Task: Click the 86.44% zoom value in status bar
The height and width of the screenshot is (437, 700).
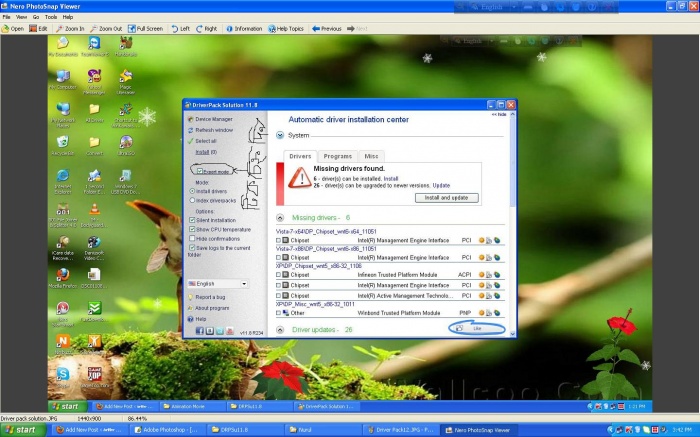Action: click(137, 419)
